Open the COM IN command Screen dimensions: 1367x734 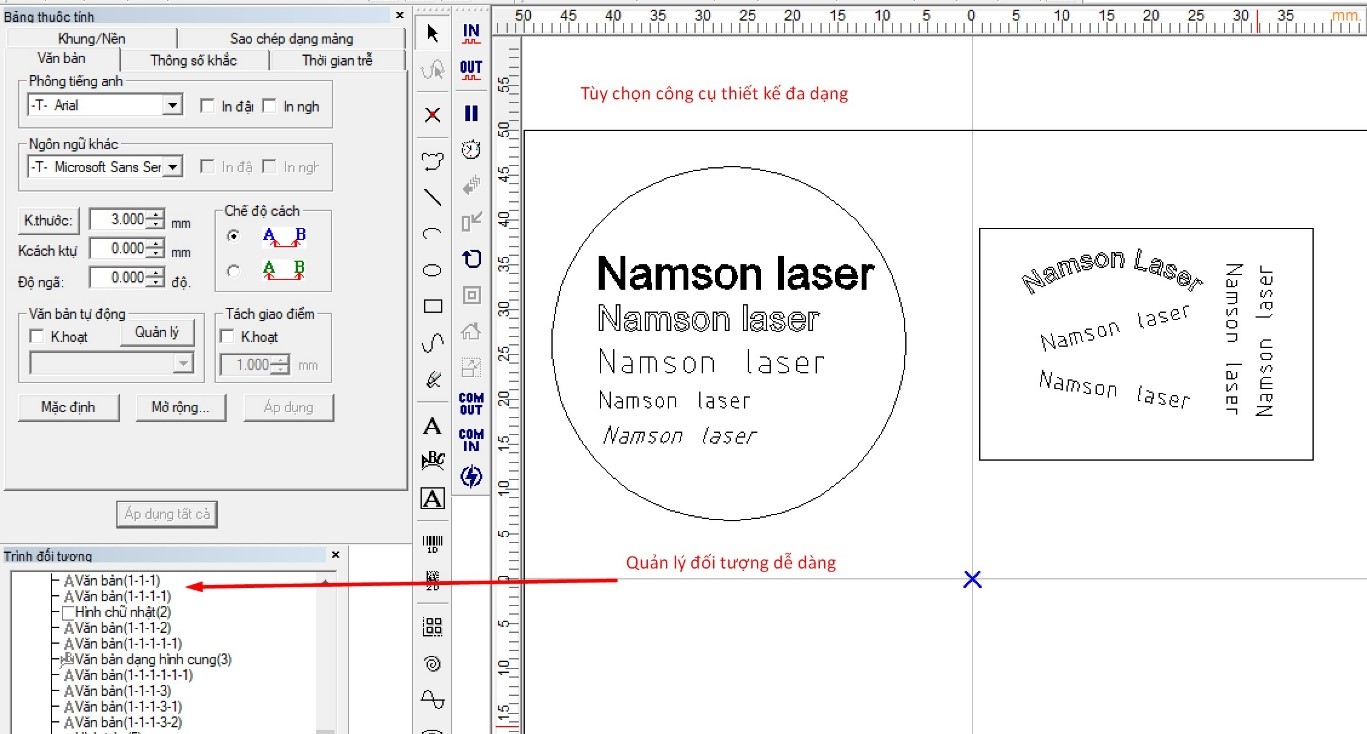pos(471,440)
